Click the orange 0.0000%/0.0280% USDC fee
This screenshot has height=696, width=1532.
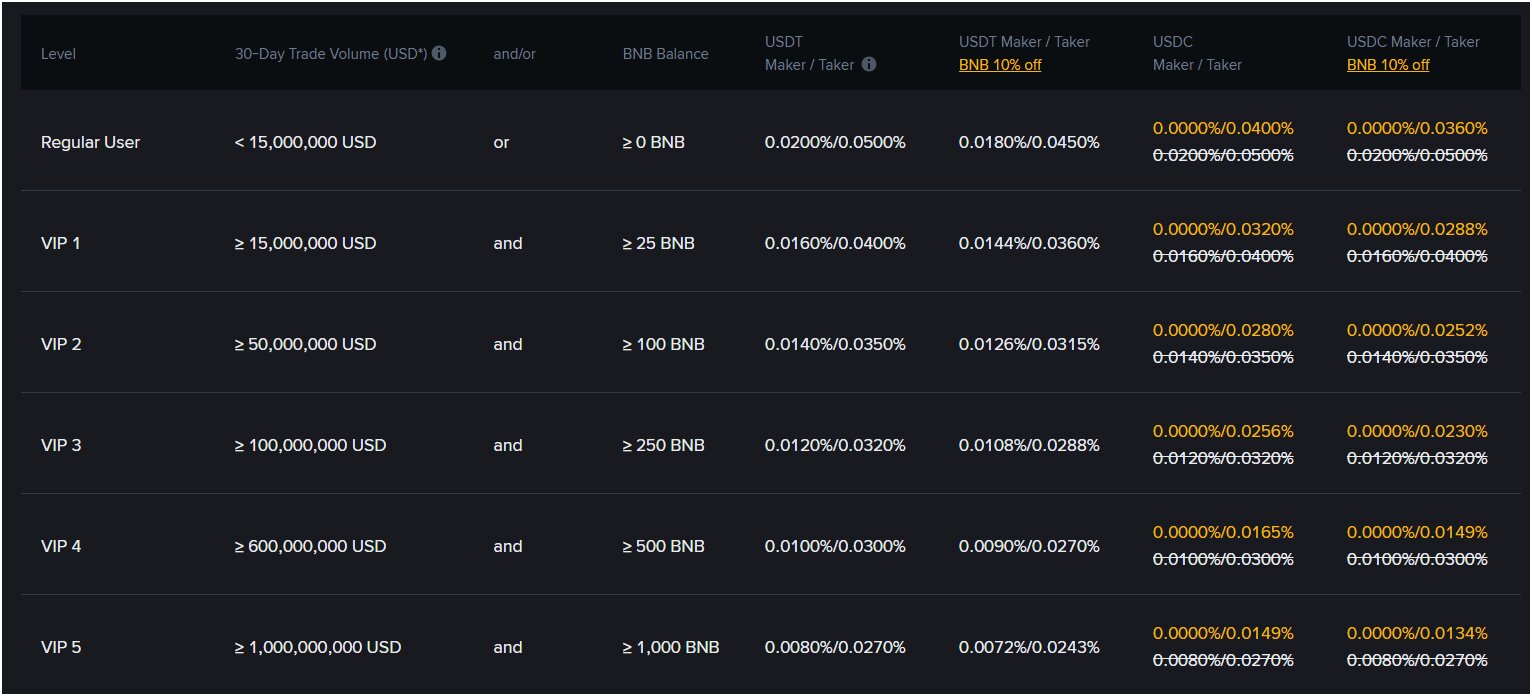[1223, 330]
